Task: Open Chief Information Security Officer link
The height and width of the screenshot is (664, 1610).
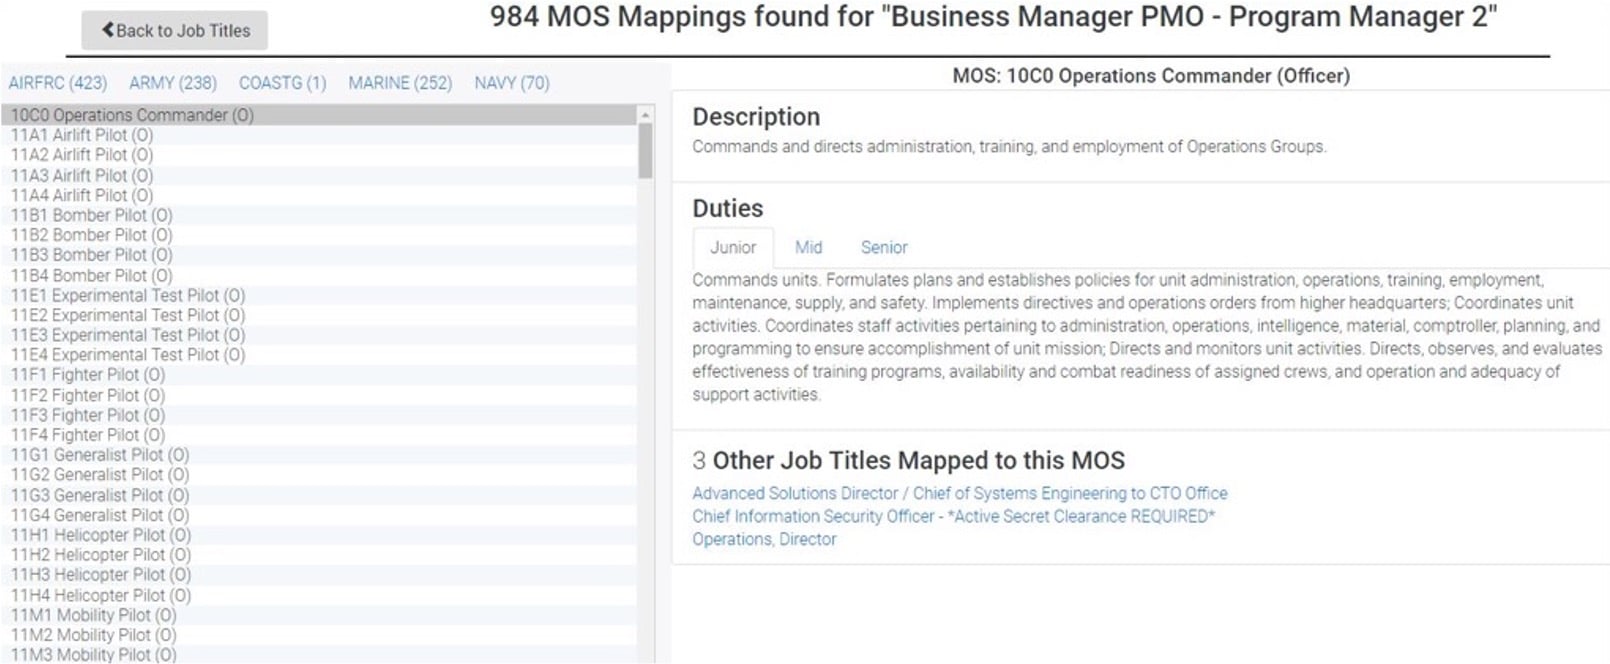Action: [953, 516]
